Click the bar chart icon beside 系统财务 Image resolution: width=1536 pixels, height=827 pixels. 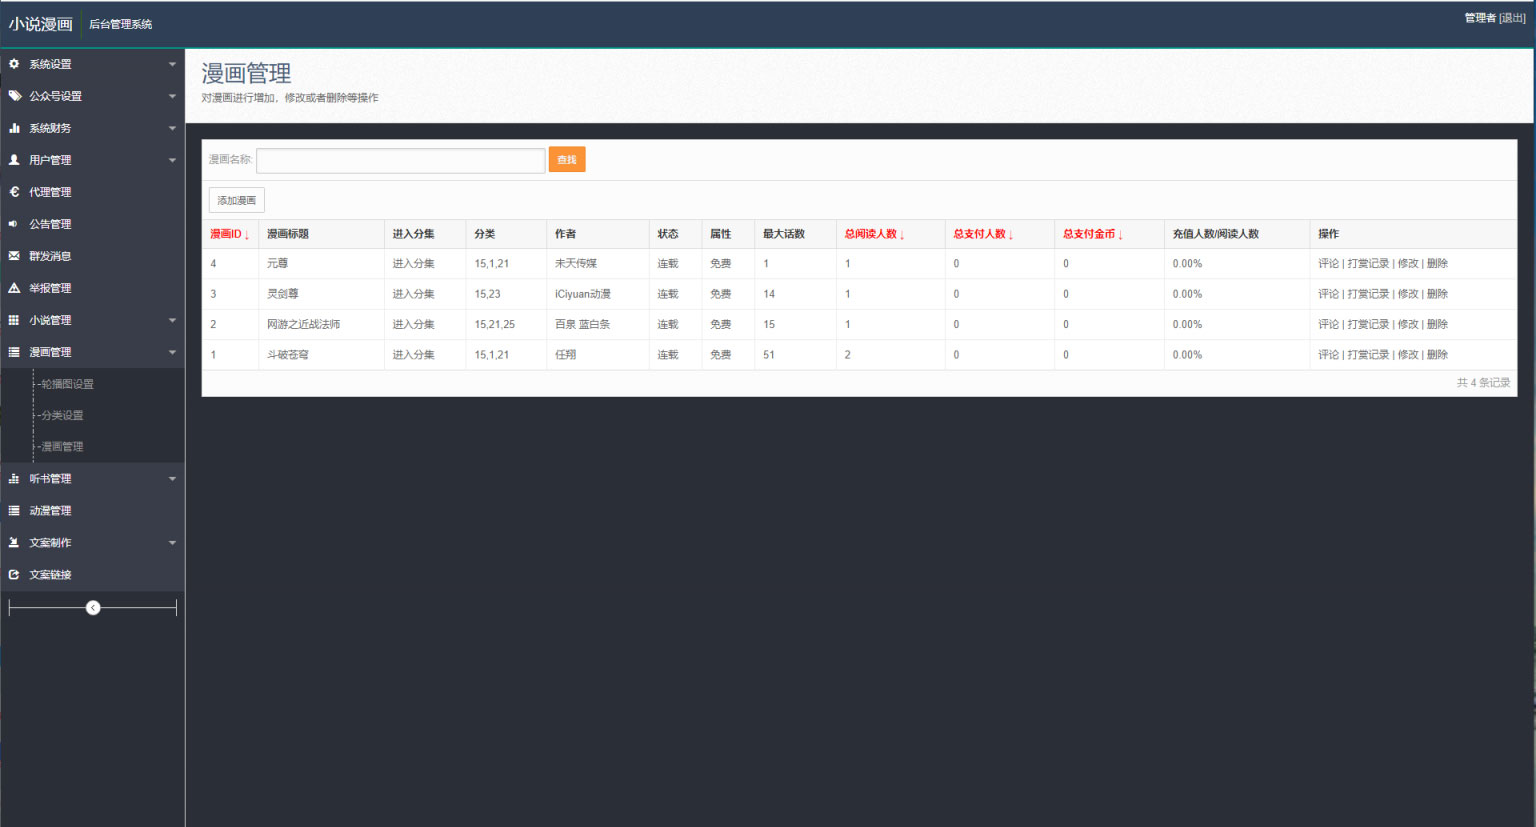pyautogui.click(x=14, y=128)
